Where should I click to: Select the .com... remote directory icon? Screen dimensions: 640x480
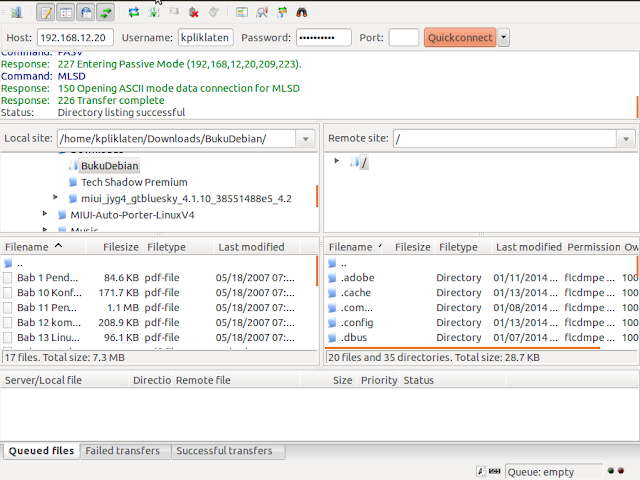click(x=333, y=308)
